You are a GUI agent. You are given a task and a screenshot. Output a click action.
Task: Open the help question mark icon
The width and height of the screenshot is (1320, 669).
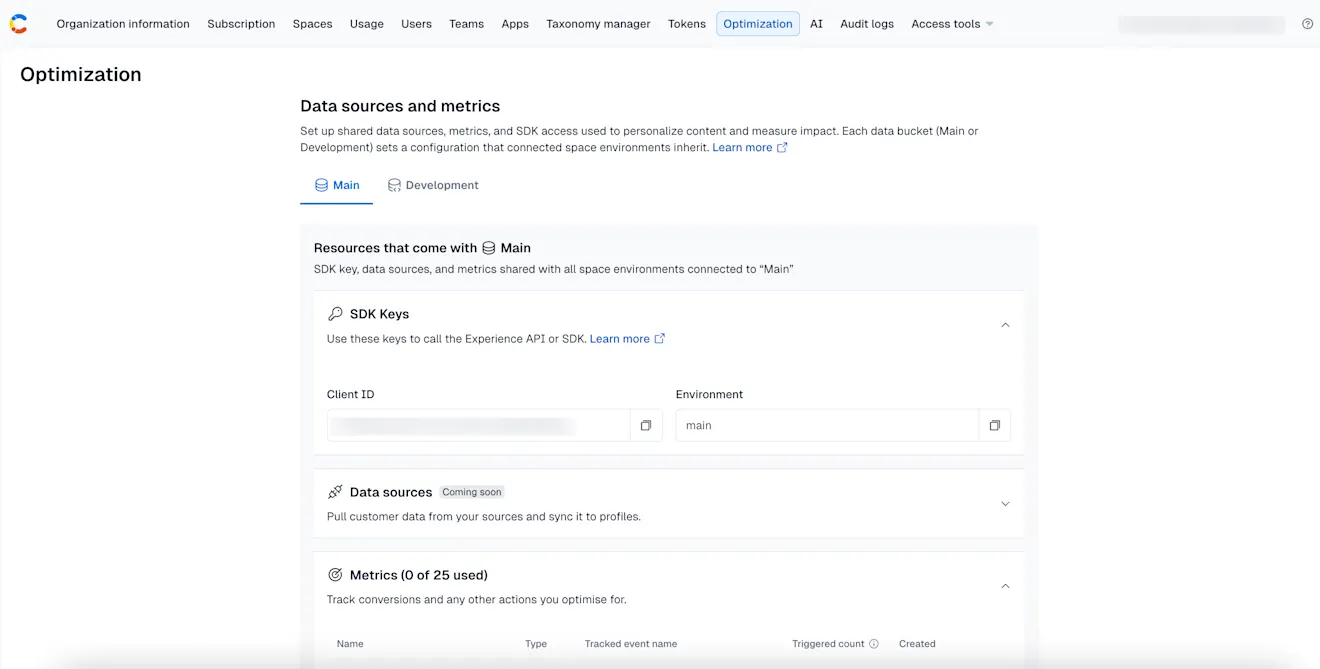(1307, 24)
